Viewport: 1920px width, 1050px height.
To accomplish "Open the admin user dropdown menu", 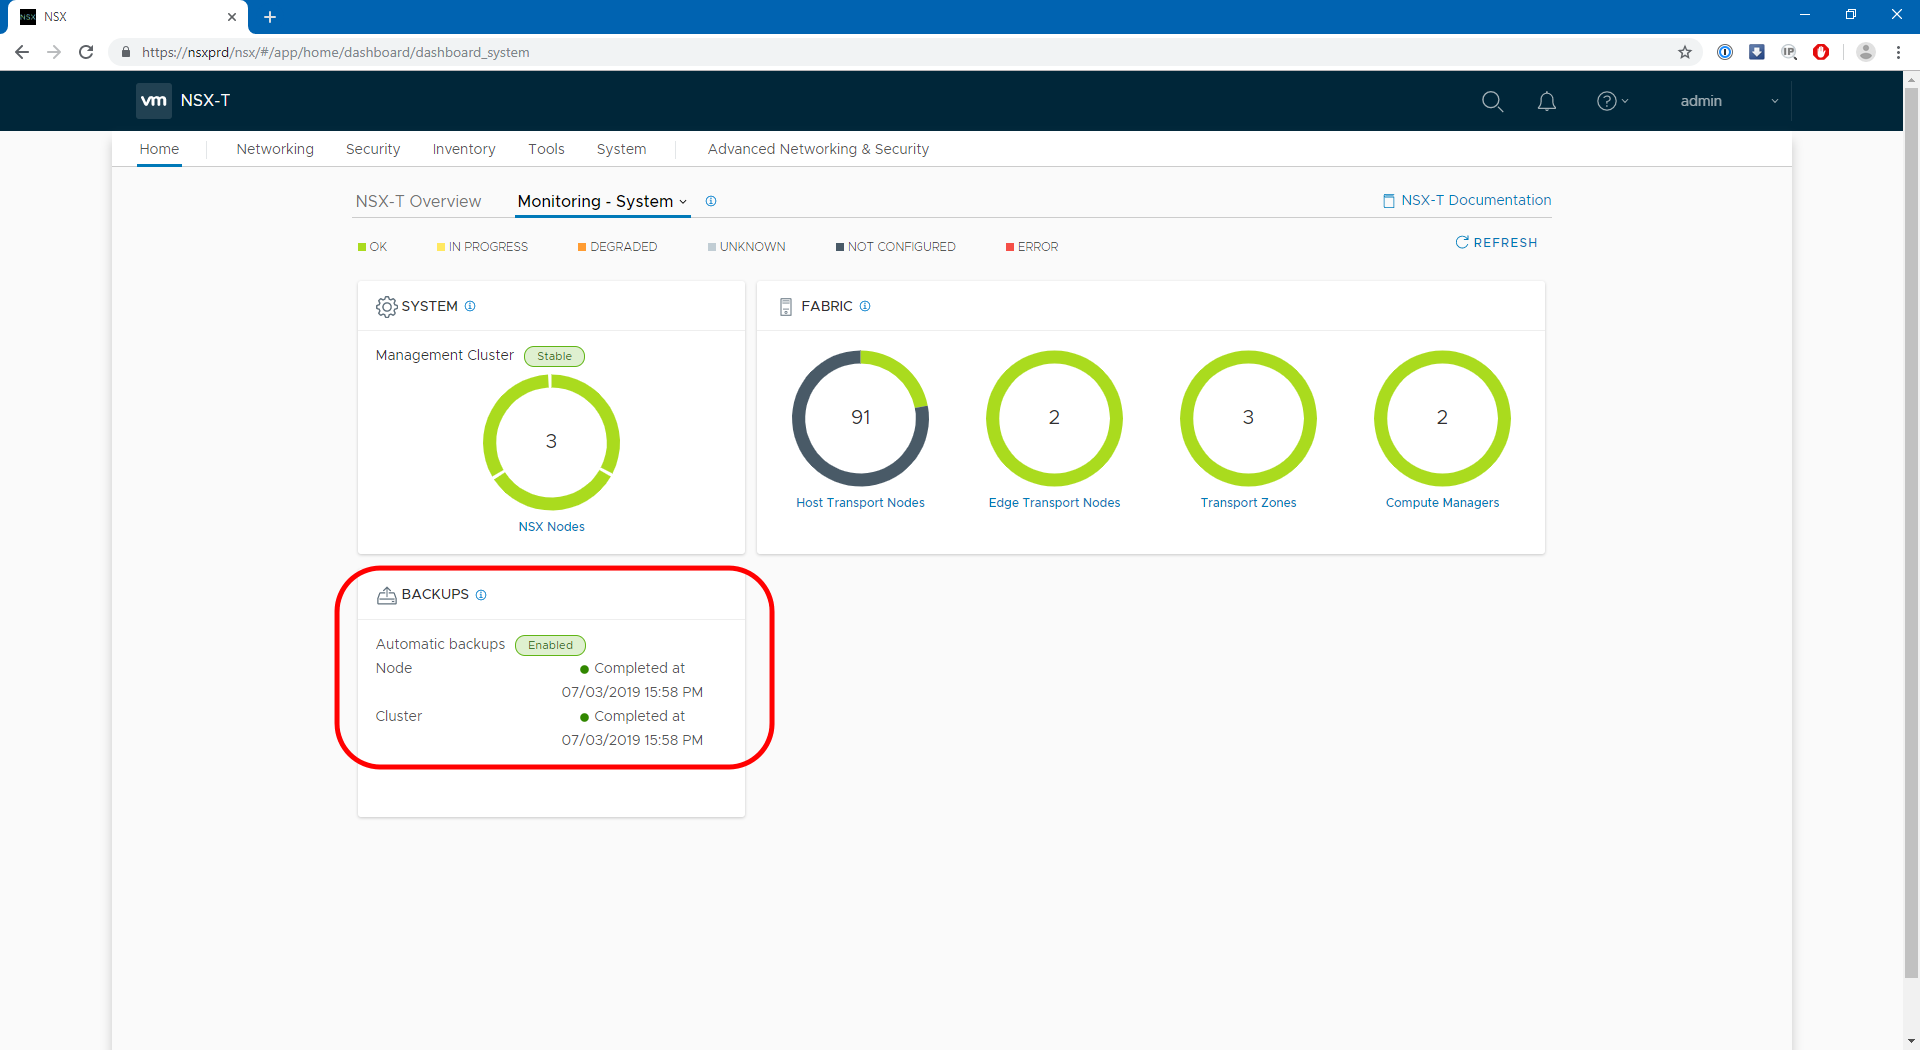I will pos(1728,101).
